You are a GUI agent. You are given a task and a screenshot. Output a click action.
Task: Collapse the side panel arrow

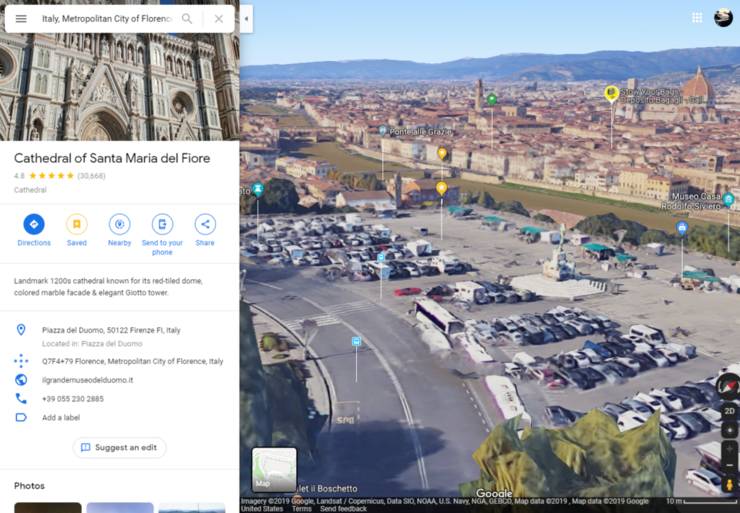(x=247, y=18)
